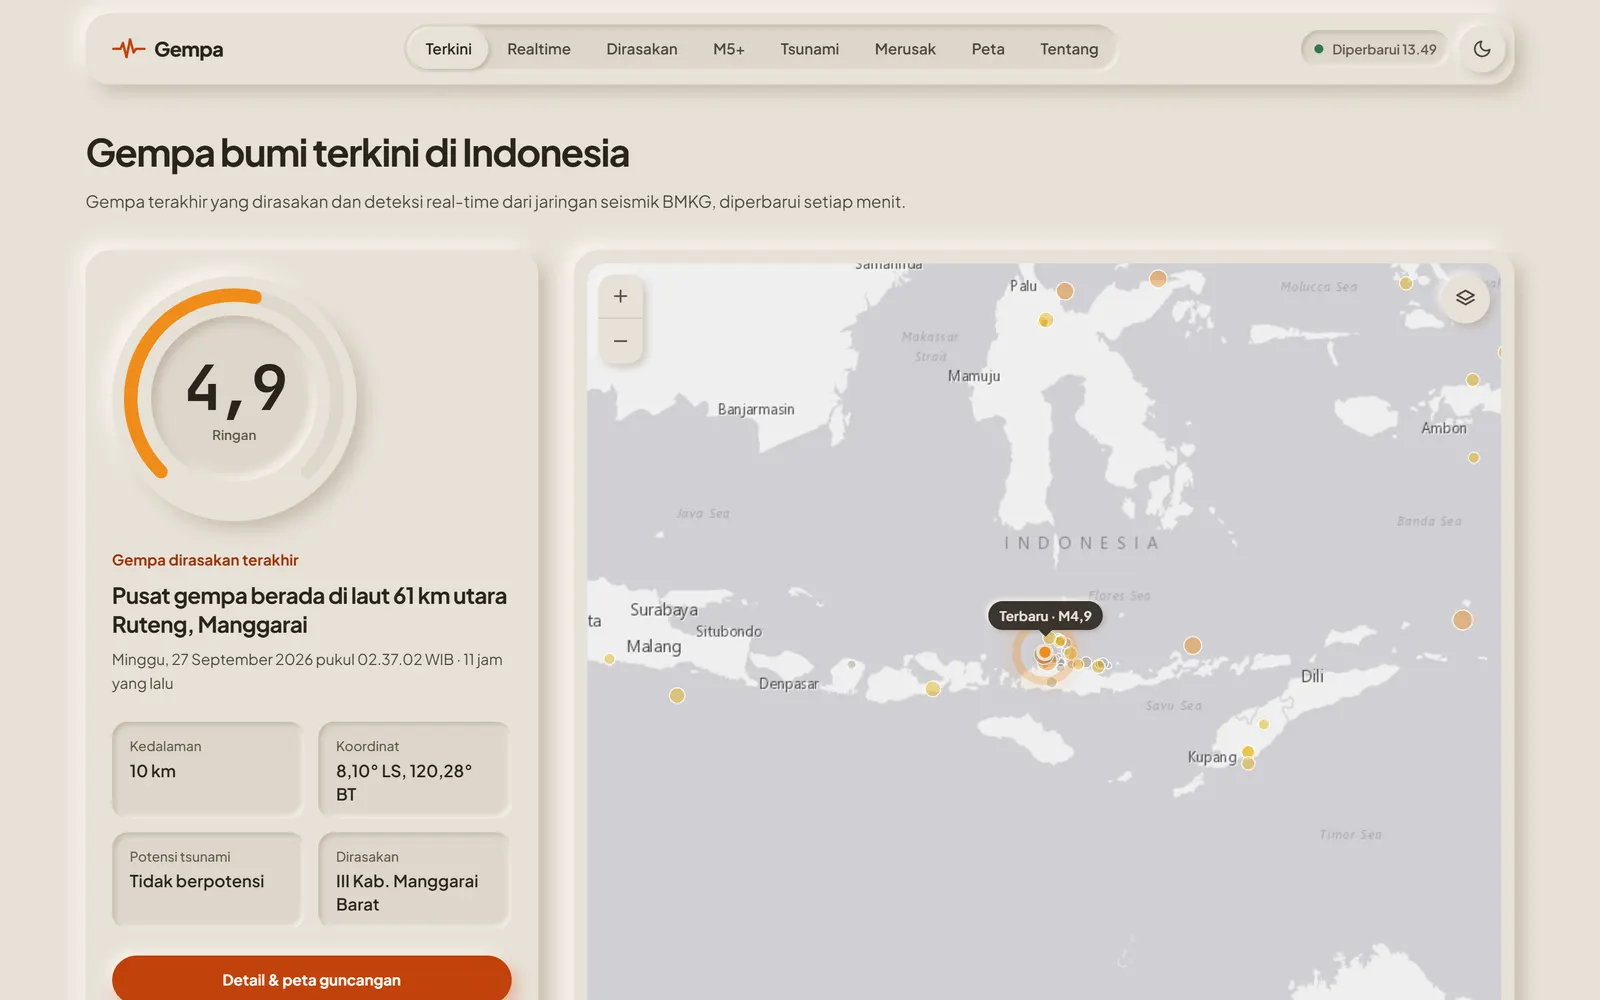1600x1000 pixels.
Task: Click the large quake marker near Banda Sea edge
Action: coord(1462,620)
